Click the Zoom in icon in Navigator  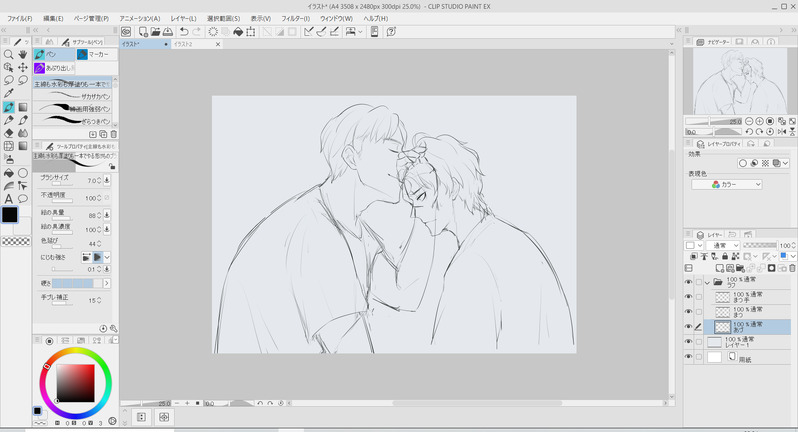[x=759, y=121]
